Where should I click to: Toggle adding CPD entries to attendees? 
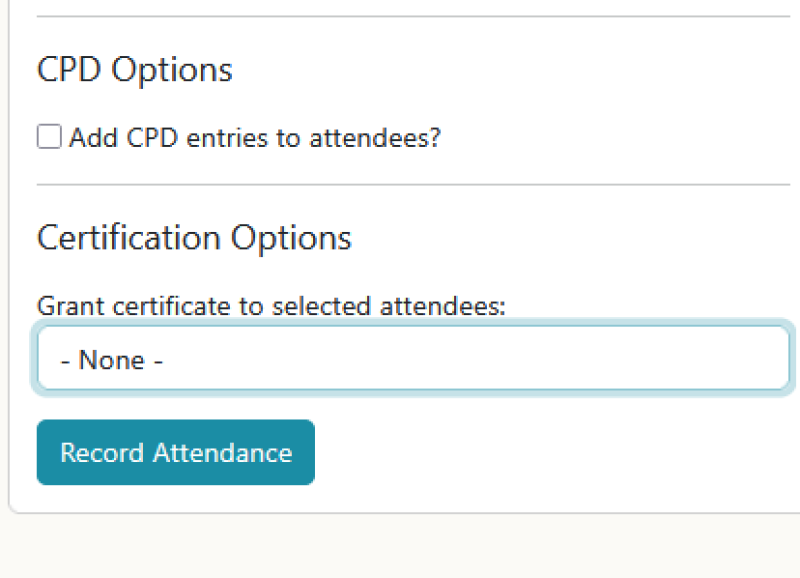click(x=49, y=137)
